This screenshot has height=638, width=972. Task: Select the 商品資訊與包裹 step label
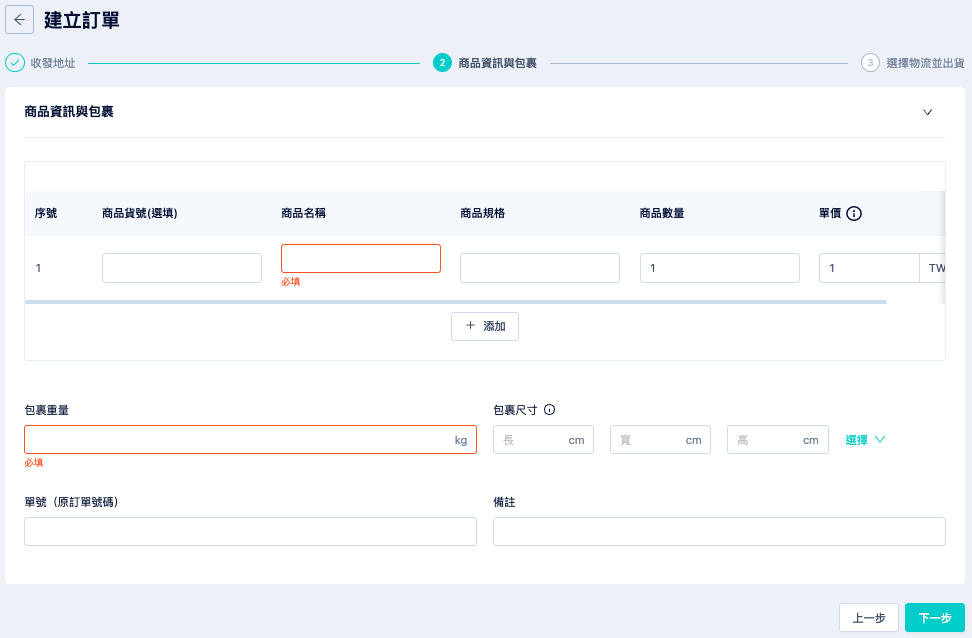(x=497, y=63)
